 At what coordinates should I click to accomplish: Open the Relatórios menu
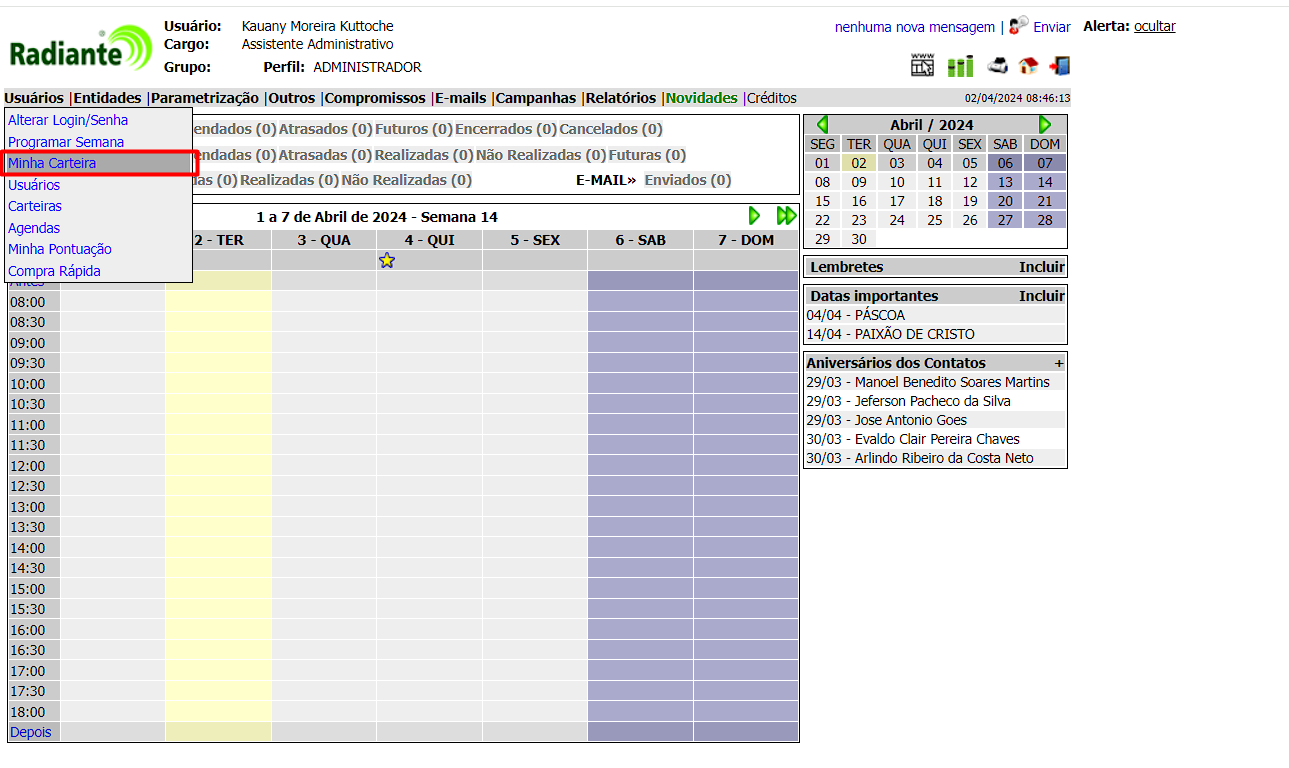(x=620, y=98)
